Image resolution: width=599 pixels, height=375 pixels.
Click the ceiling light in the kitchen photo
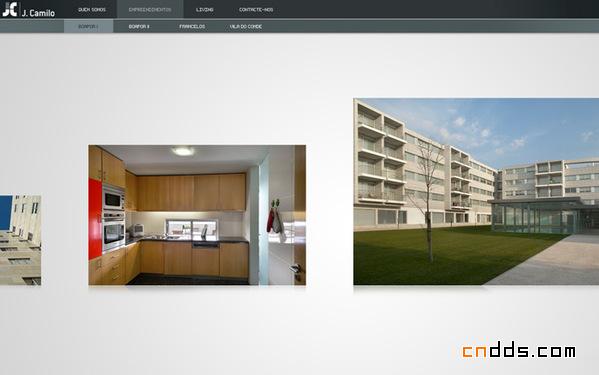click(183, 152)
